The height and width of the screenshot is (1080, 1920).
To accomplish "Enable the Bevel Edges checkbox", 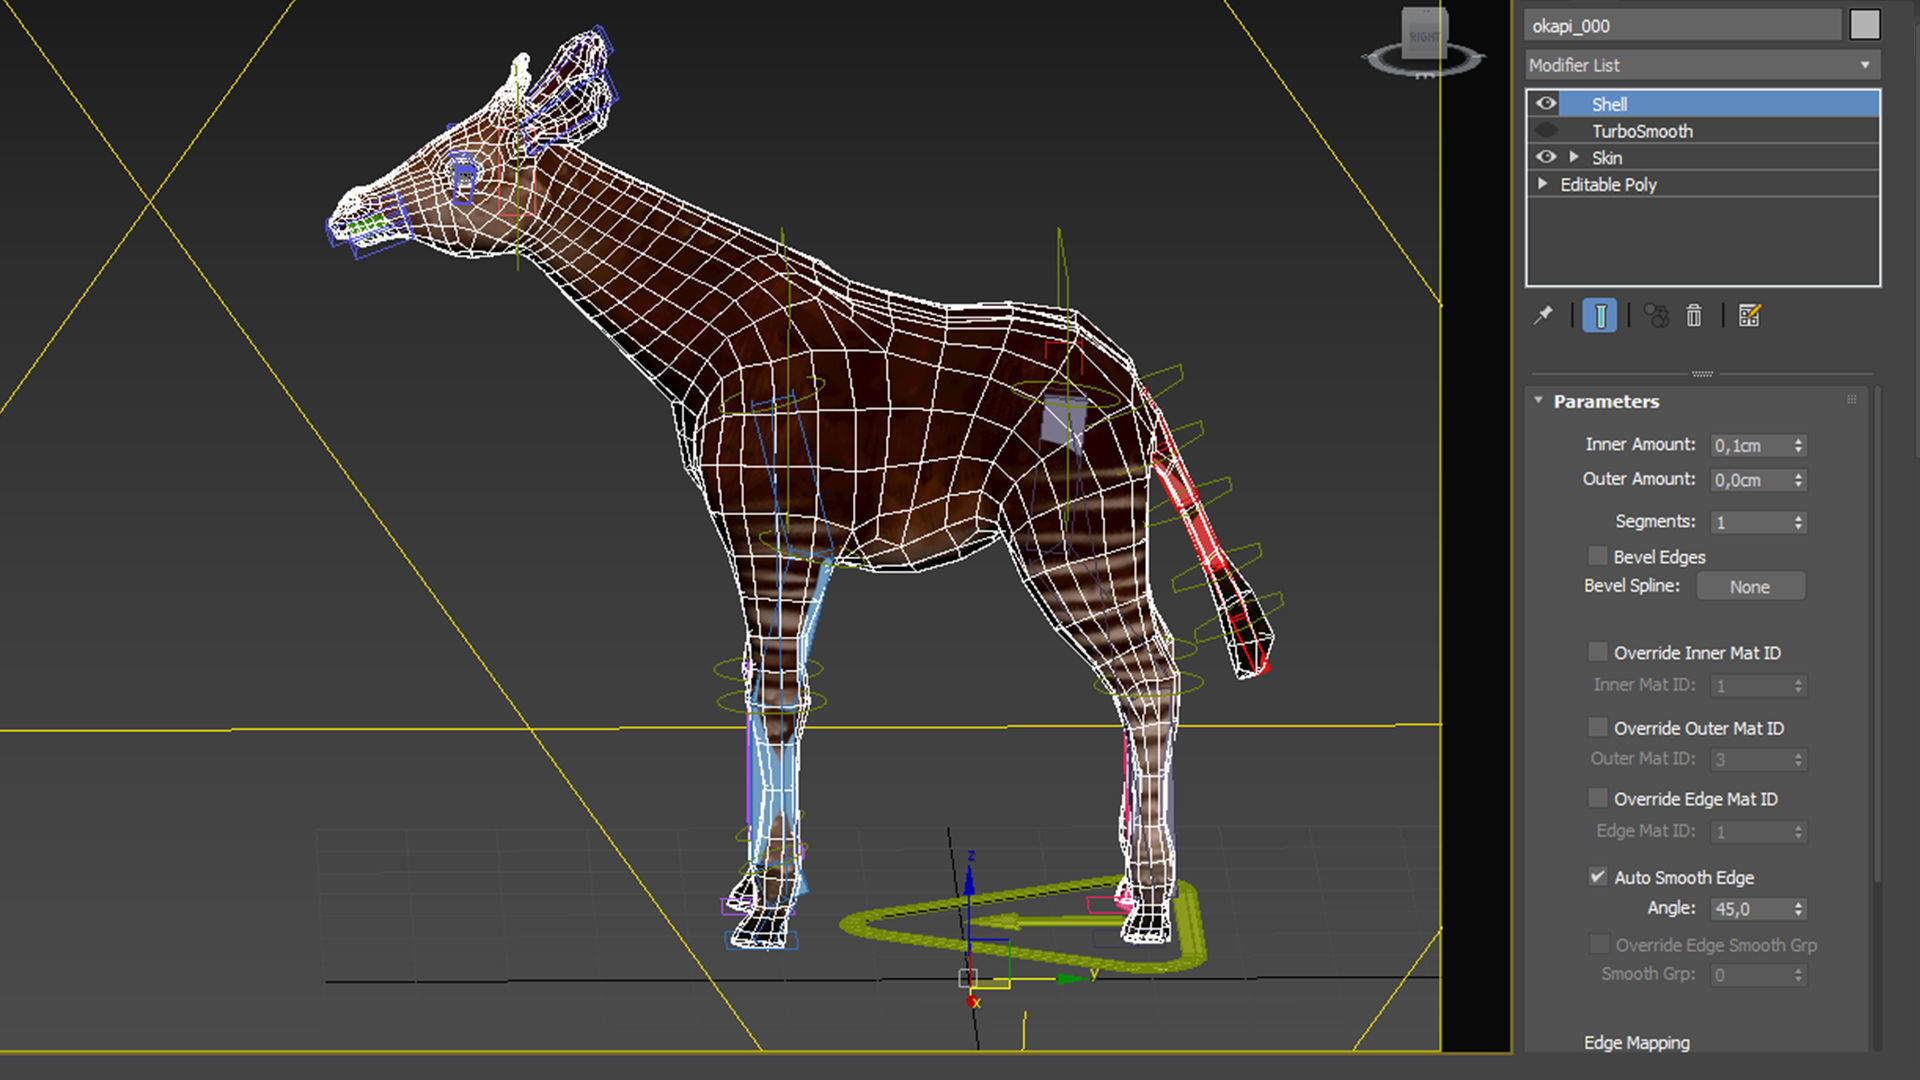I will tap(1598, 556).
